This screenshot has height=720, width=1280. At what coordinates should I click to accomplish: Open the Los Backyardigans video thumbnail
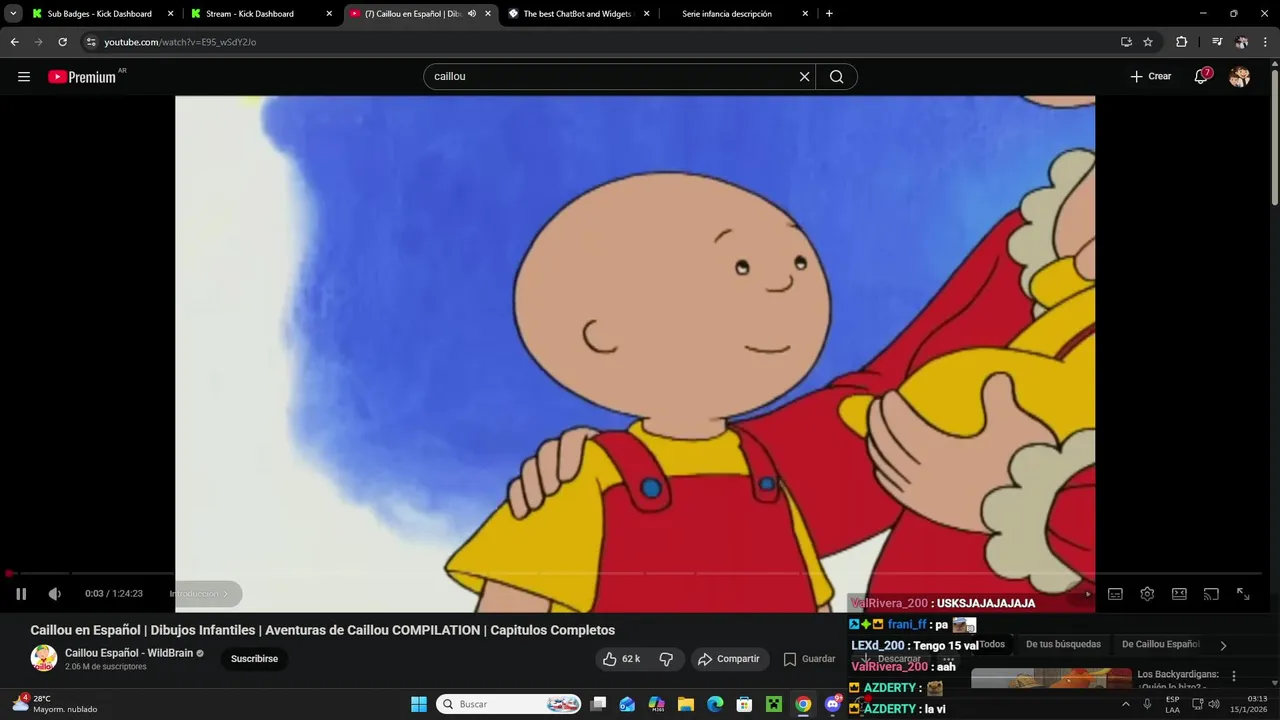[1051, 679]
